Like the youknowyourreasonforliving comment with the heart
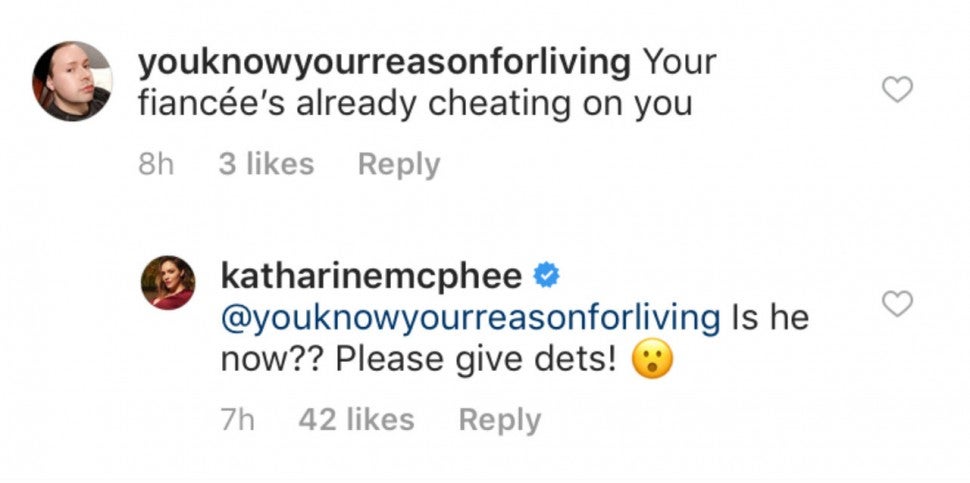The height and width of the screenshot is (483, 970). pos(899,91)
